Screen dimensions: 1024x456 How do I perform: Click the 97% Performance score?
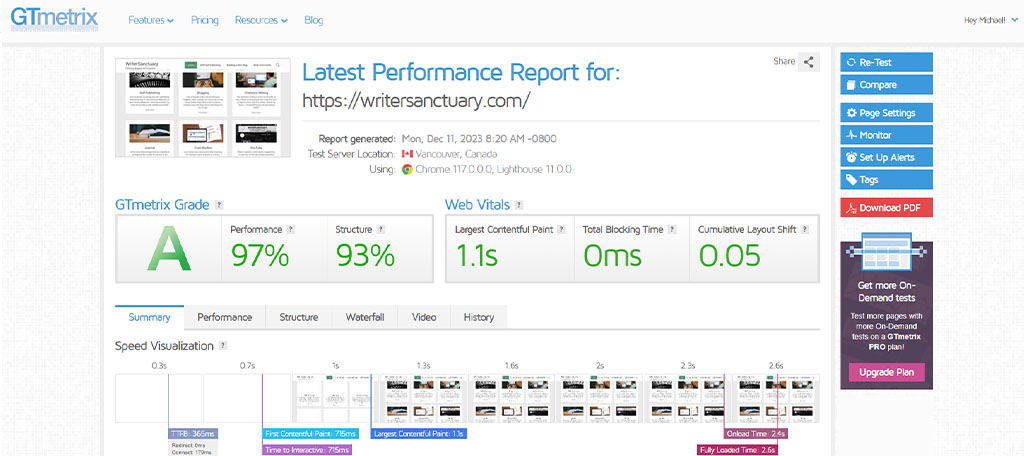click(x=260, y=255)
